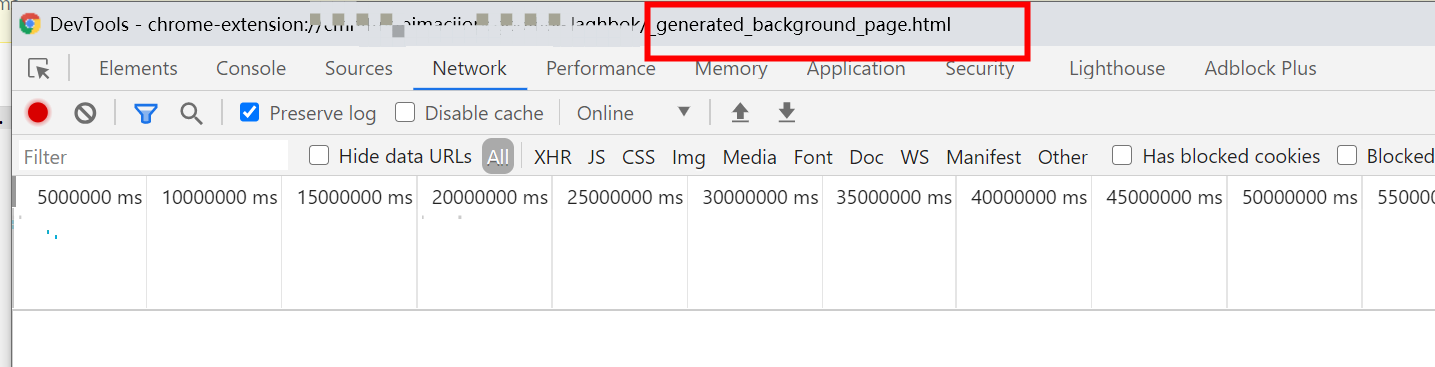Filter requests by Manifest
The width and height of the screenshot is (1435, 367).
click(x=984, y=157)
